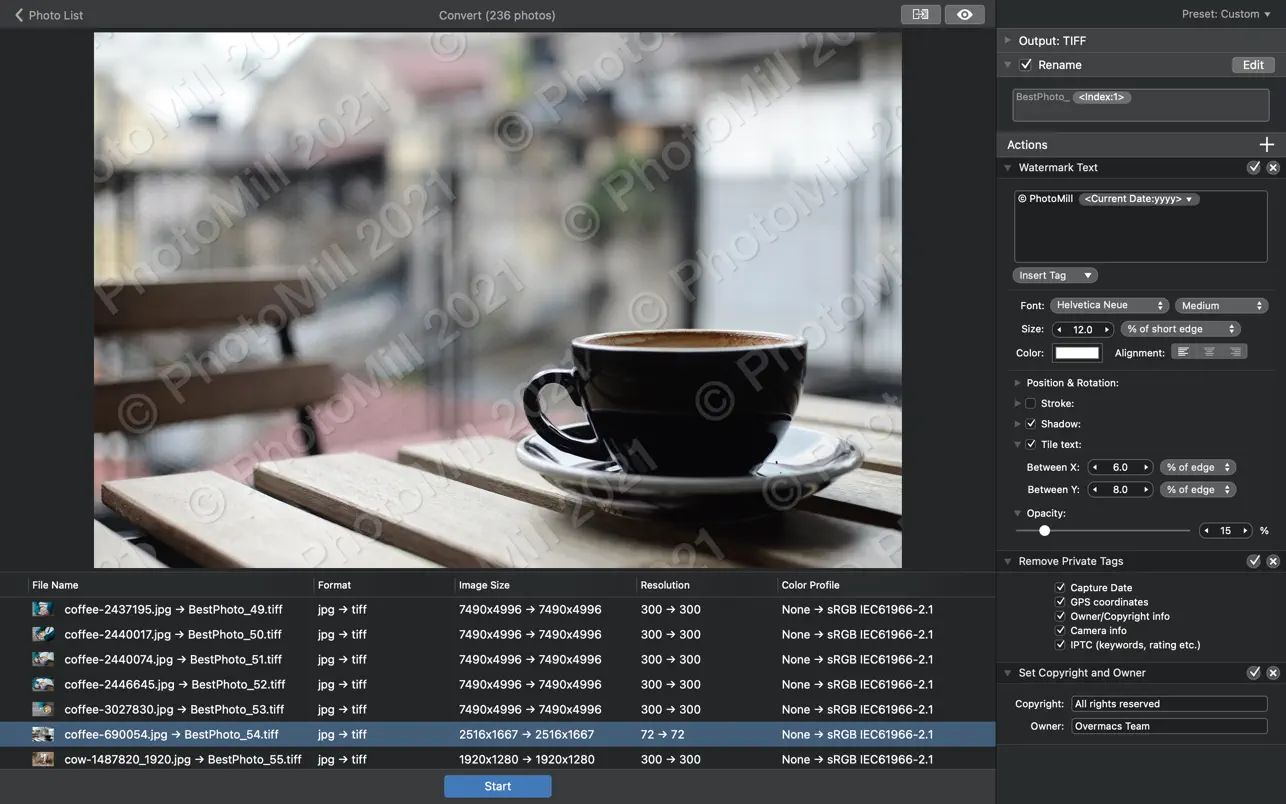Add a new action with plus icon
This screenshot has width=1286, height=804.
click(x=1266, y=145)
